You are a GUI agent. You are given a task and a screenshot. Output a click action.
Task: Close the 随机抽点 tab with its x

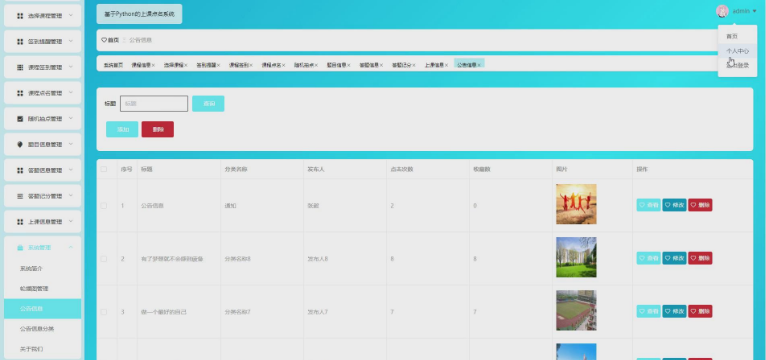pos(316,65)
